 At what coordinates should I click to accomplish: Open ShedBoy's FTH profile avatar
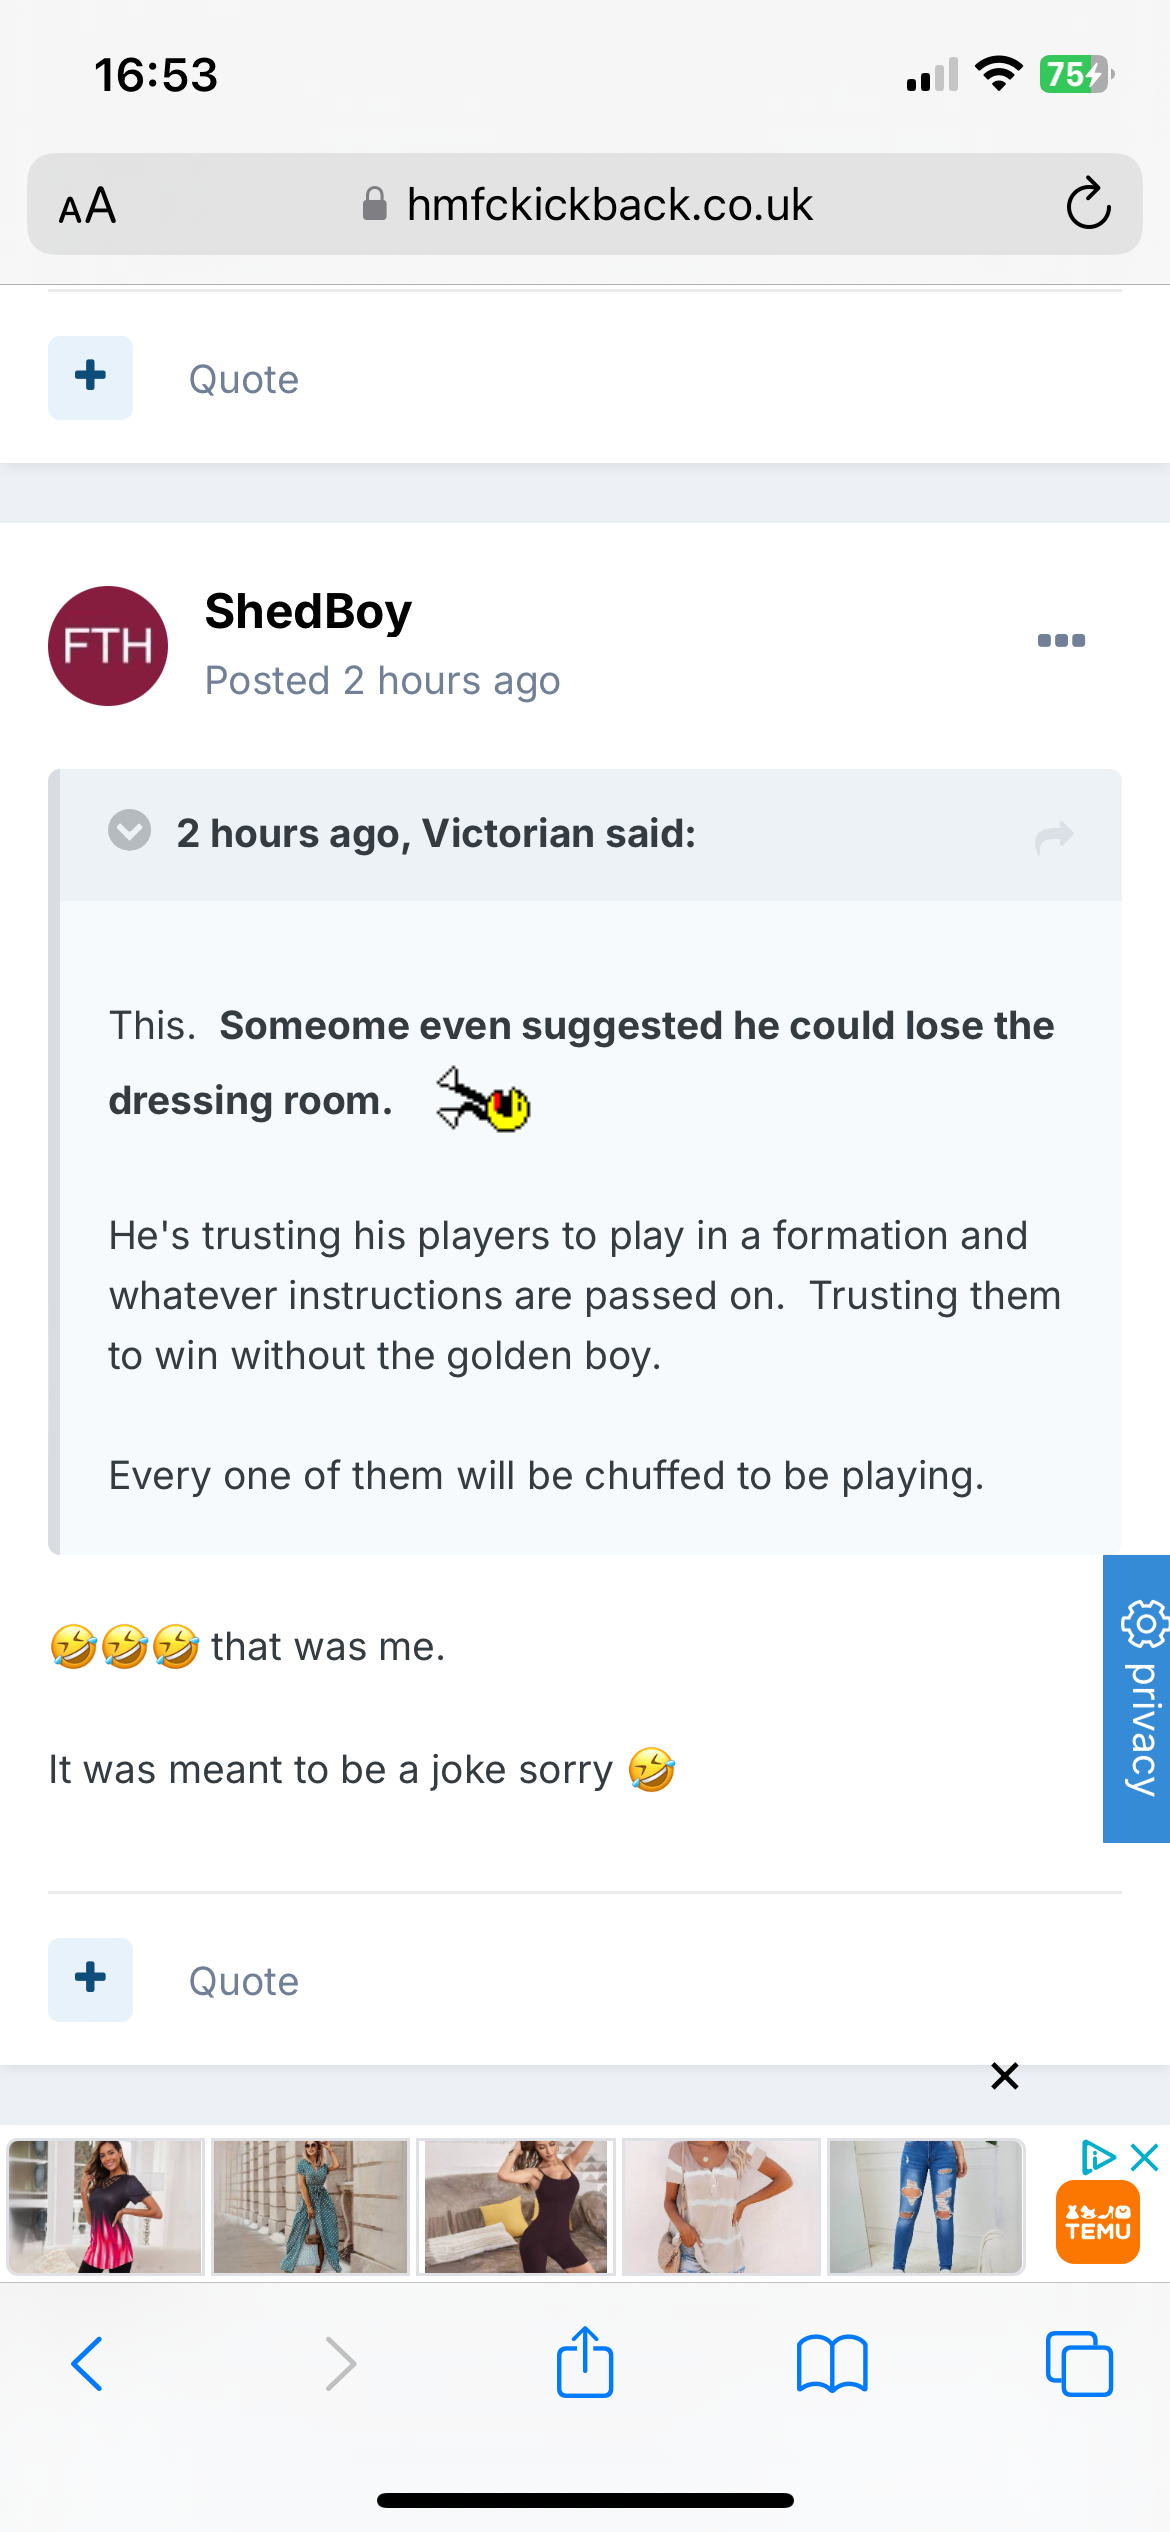[108, 646]
